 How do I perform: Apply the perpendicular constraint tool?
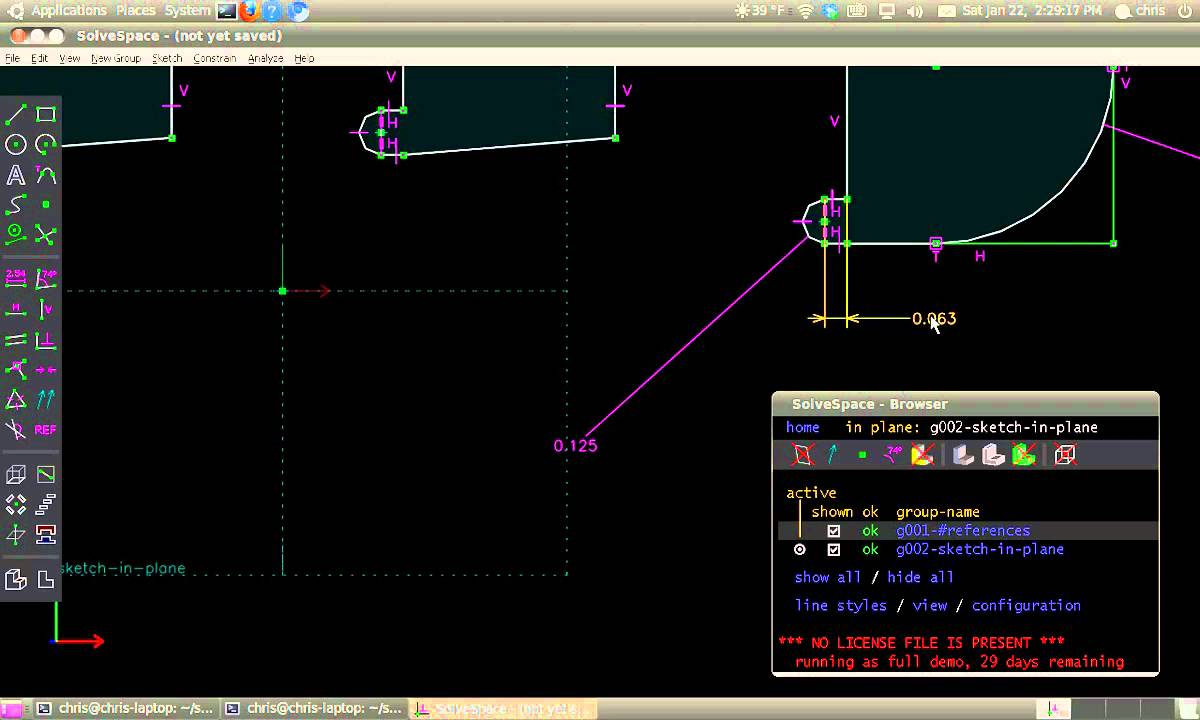click(x=46, y=340)
